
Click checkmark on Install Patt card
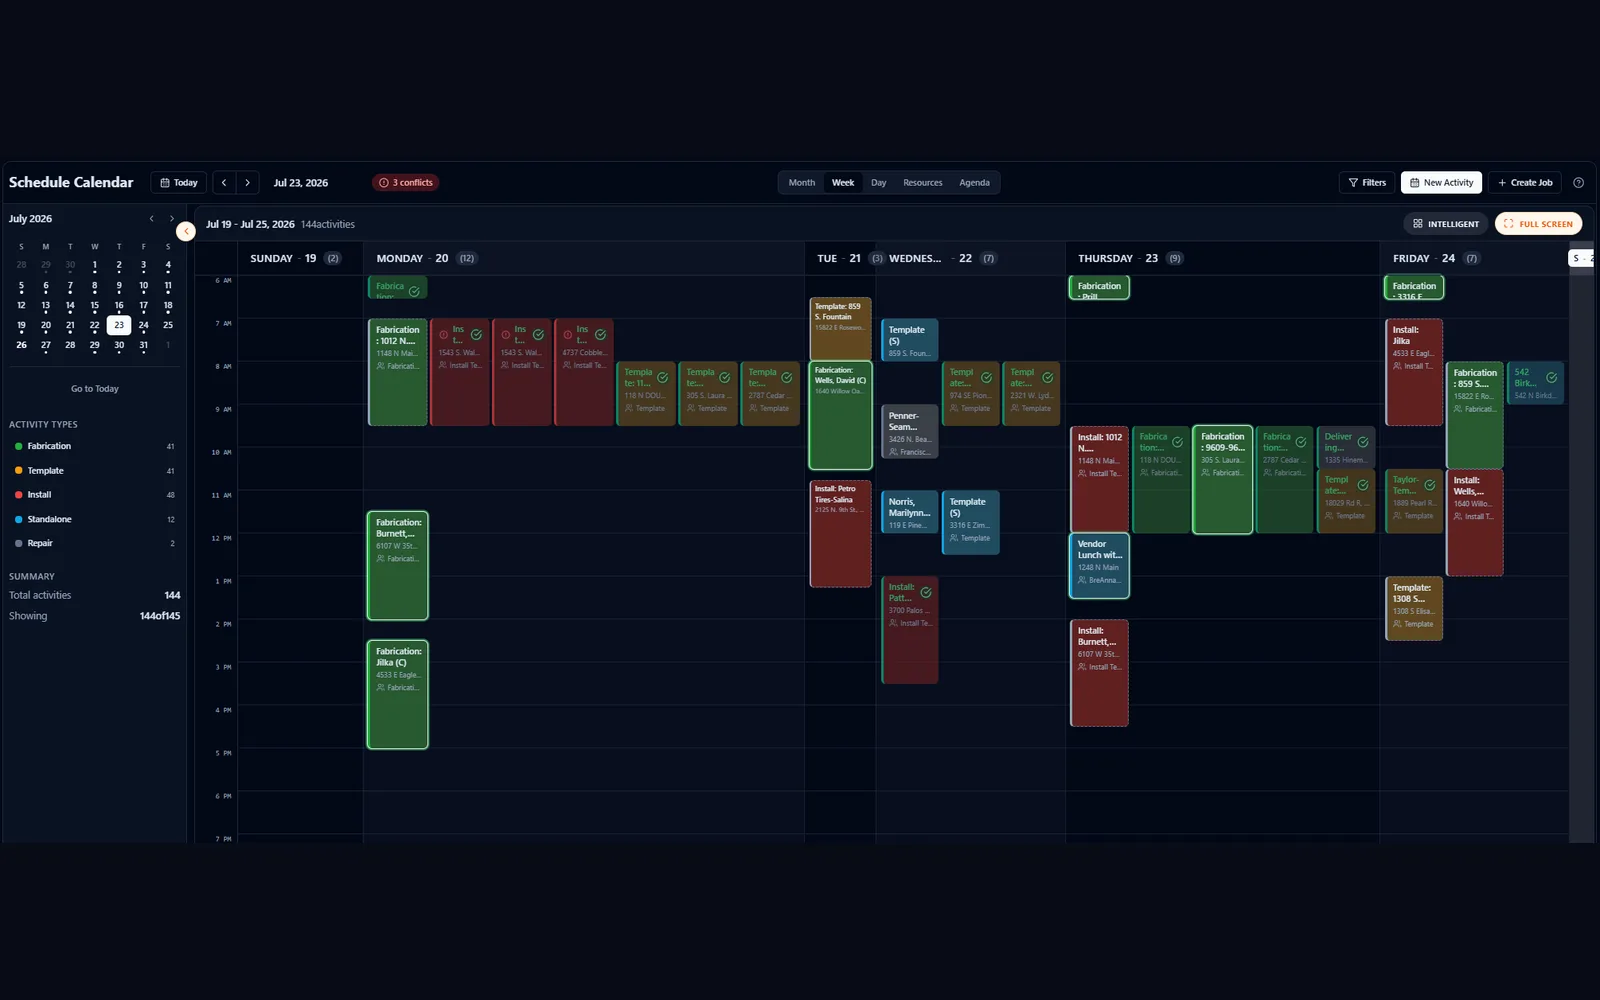(x=926, y=593)
